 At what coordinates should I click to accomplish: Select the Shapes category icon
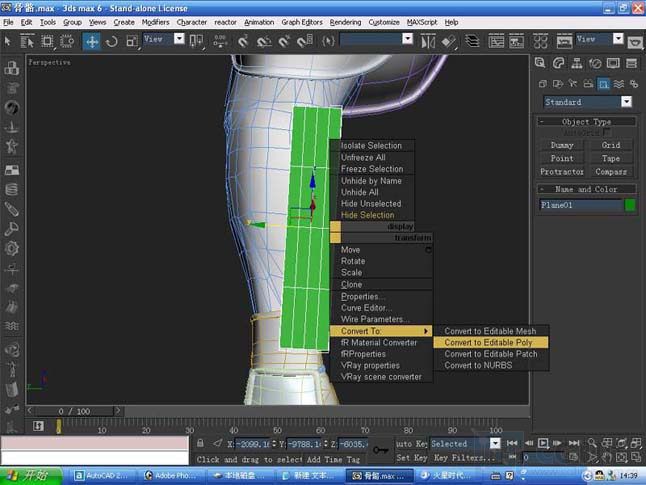coord(558,84)
